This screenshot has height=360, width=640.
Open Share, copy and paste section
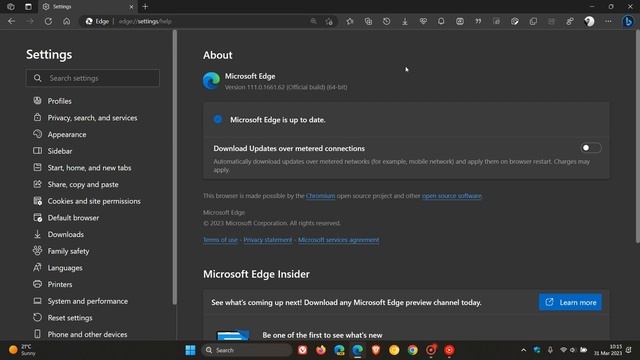(x=76, y=184)
